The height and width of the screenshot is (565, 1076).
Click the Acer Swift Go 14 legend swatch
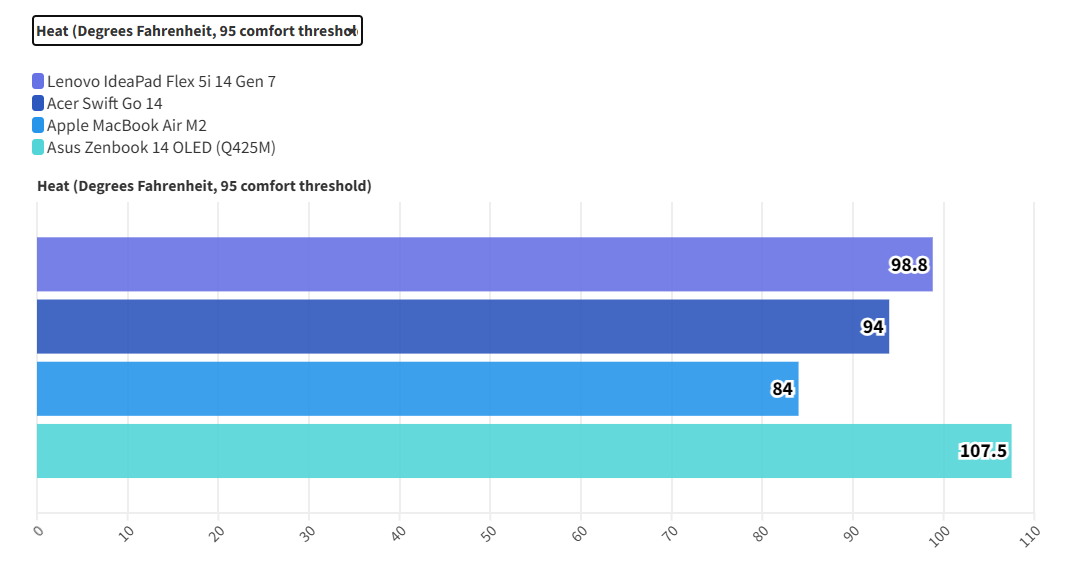[x=38, y=103]
